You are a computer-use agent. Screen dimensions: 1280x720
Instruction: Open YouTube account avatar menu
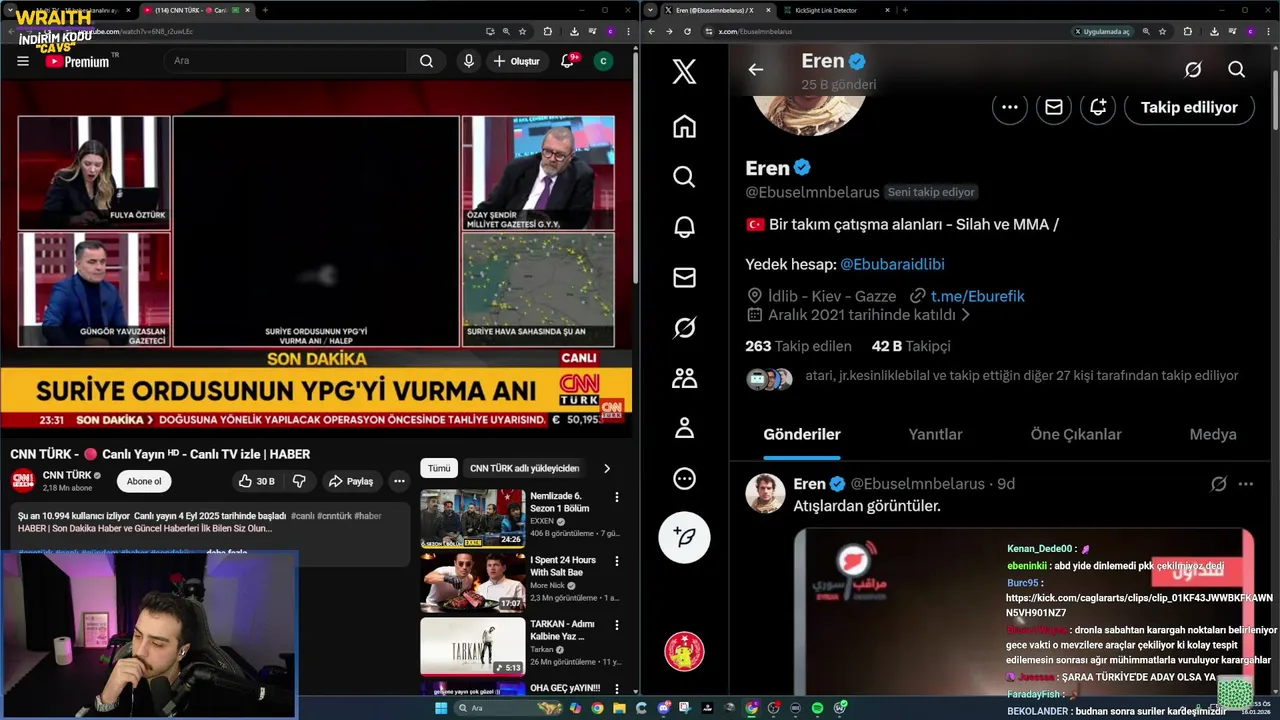pos(603,61)
